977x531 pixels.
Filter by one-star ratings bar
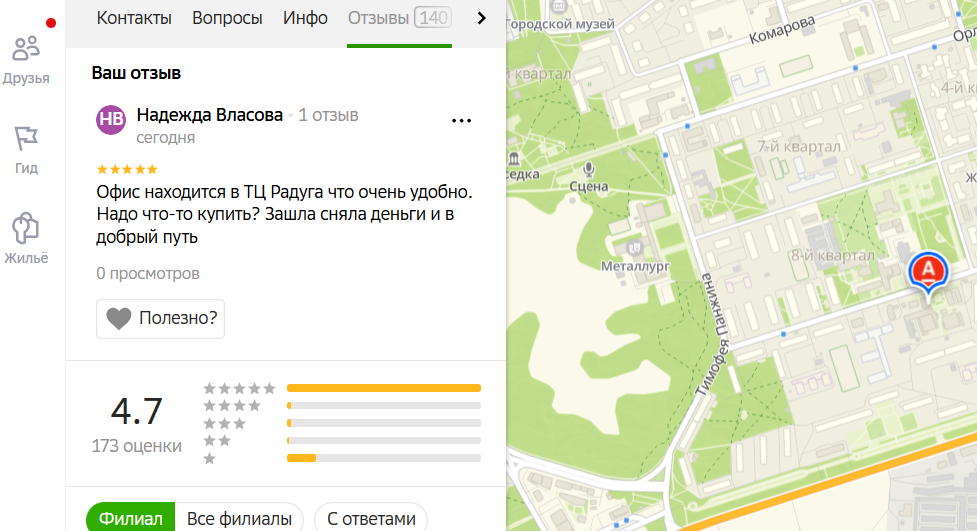point(384,458)
